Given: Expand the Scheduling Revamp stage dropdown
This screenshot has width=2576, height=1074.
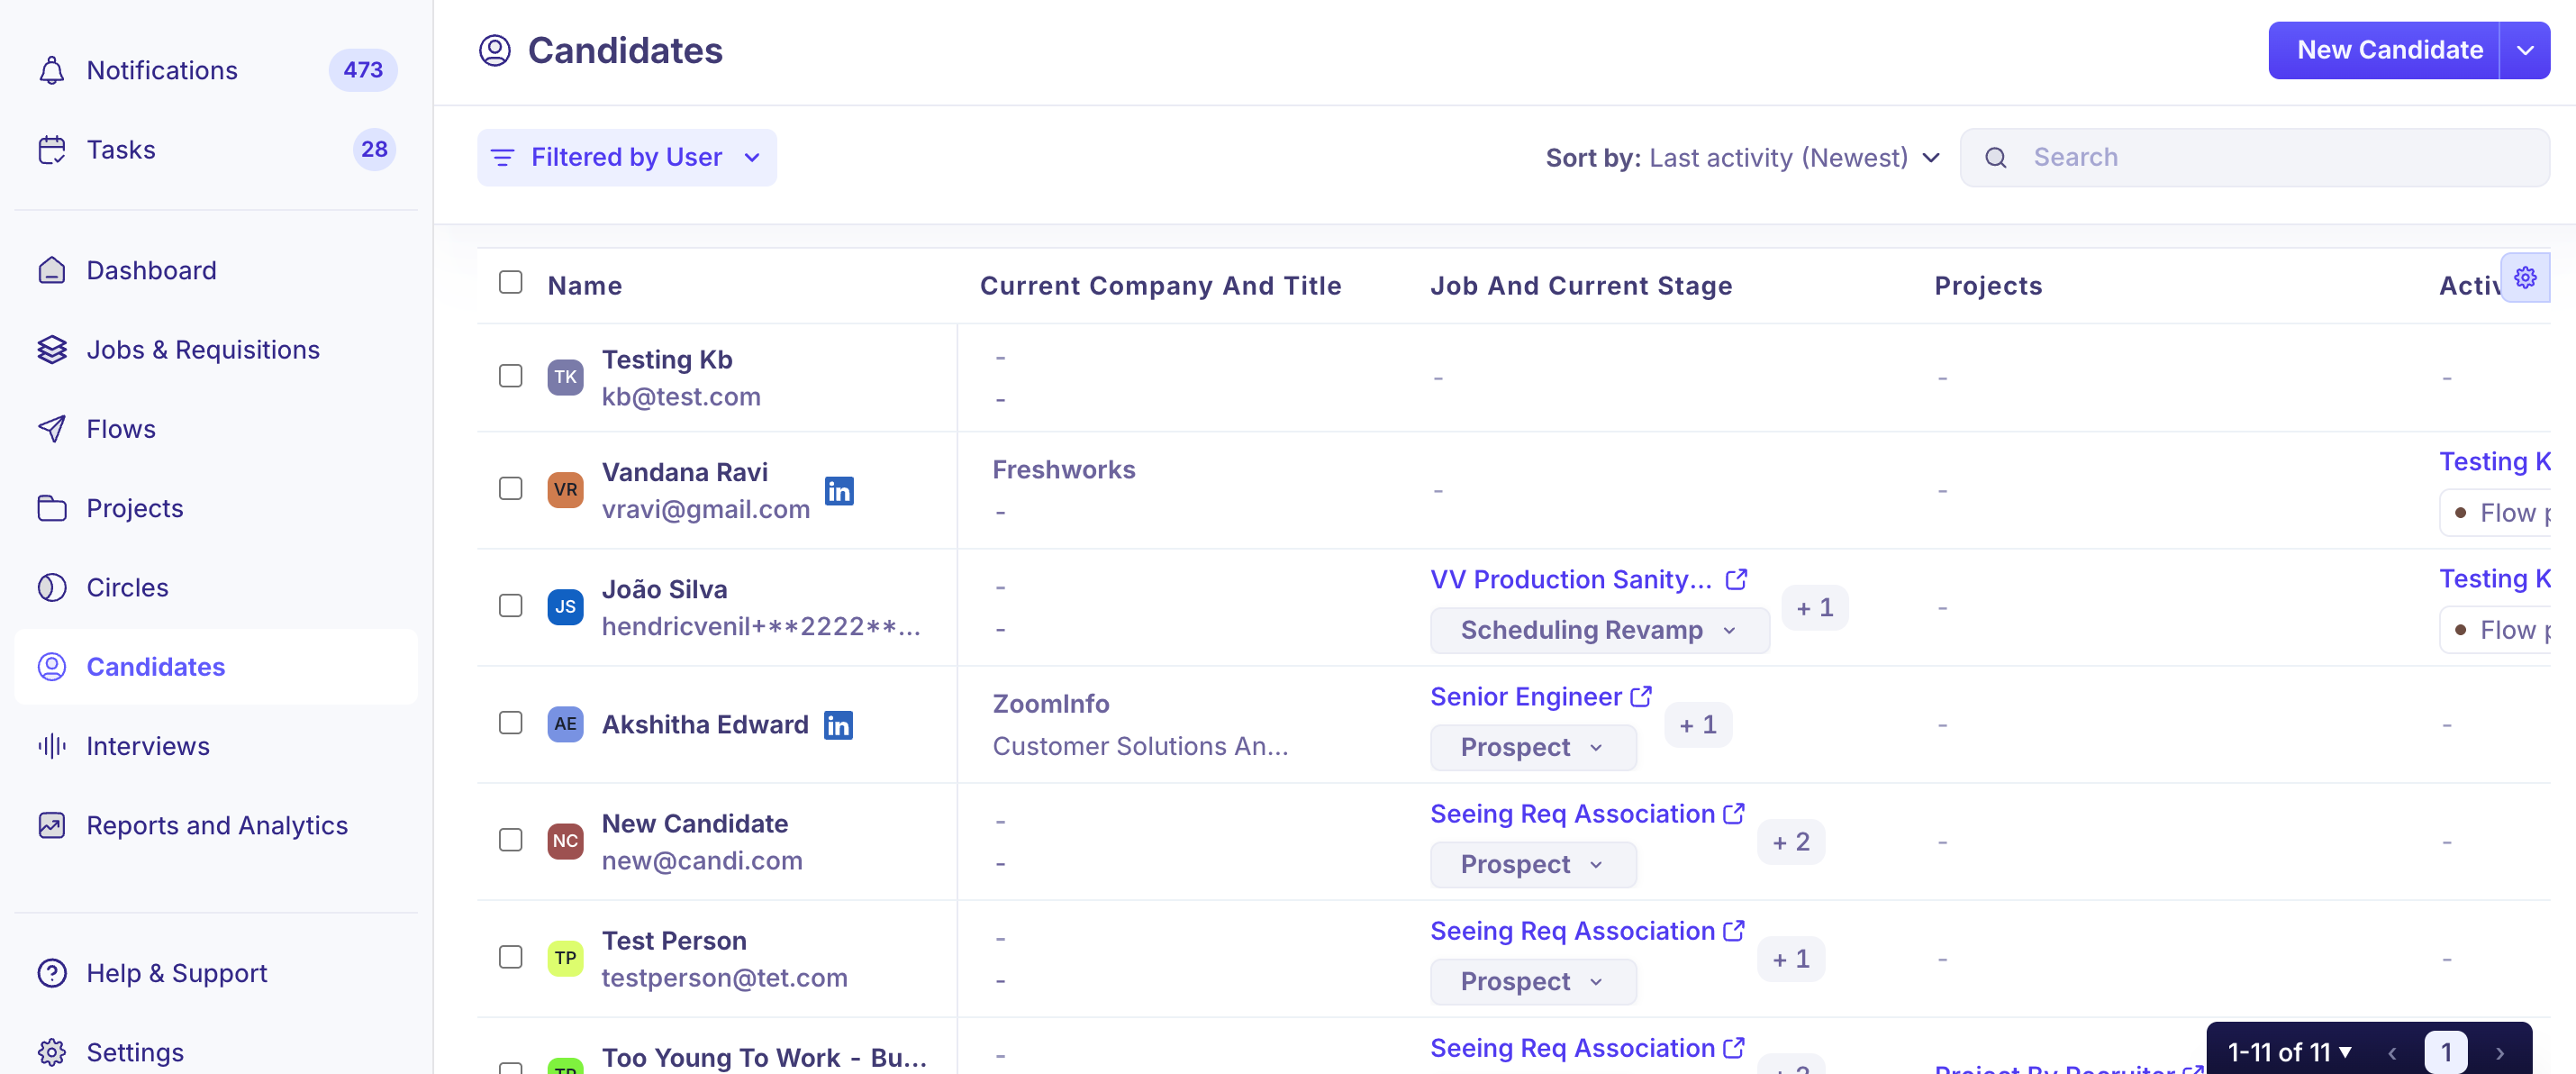Looking at the screenshot, I should (x=1599, y=630).
